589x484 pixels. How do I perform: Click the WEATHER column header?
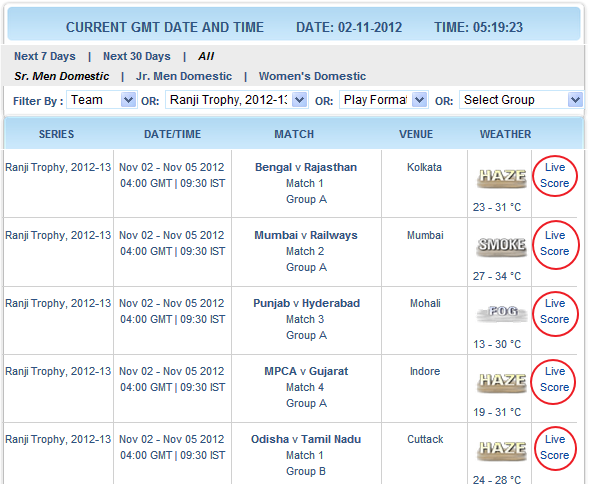click(505, 134)
